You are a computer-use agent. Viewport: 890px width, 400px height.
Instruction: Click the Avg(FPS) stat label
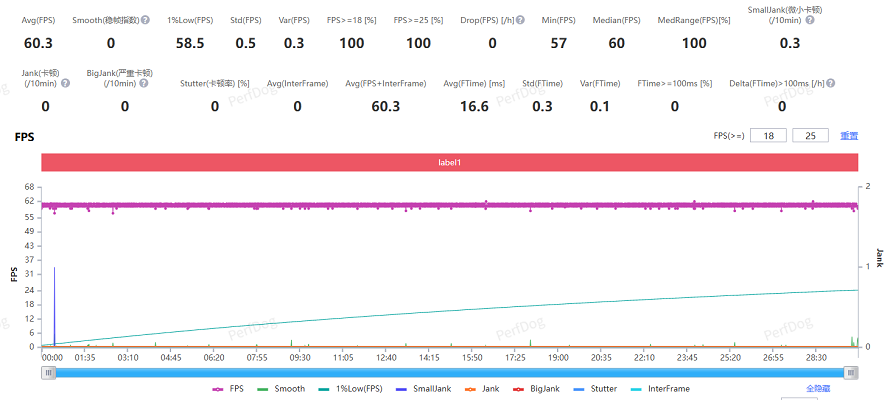click(39, 20)
